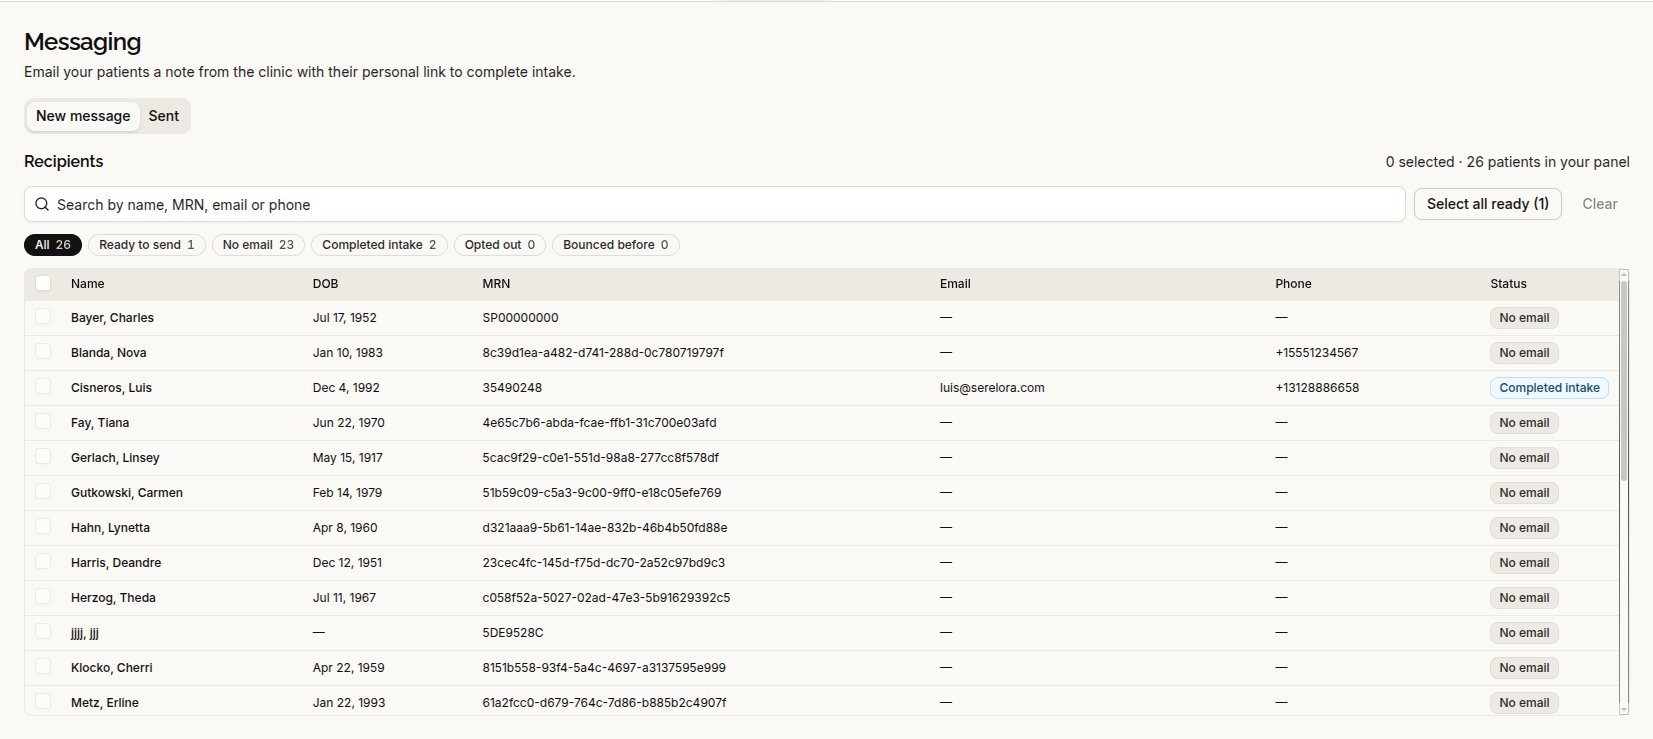1653x739 pixels.
Task: Click the MRN column header
Action: pyautogui.click(x=496, y=284)
